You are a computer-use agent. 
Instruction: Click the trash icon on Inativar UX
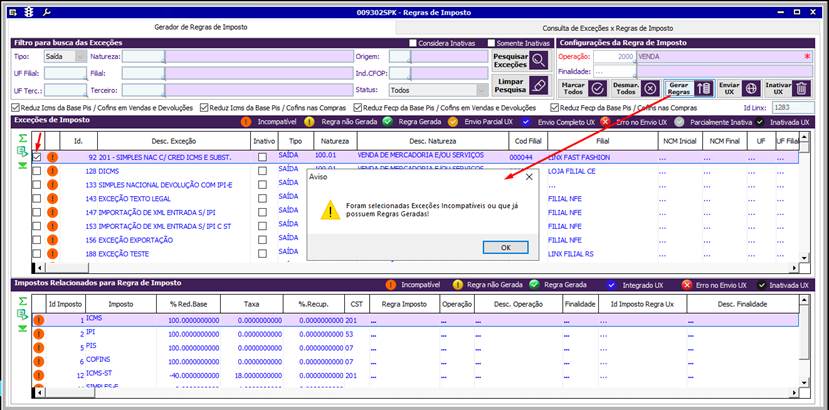[802, 88]
